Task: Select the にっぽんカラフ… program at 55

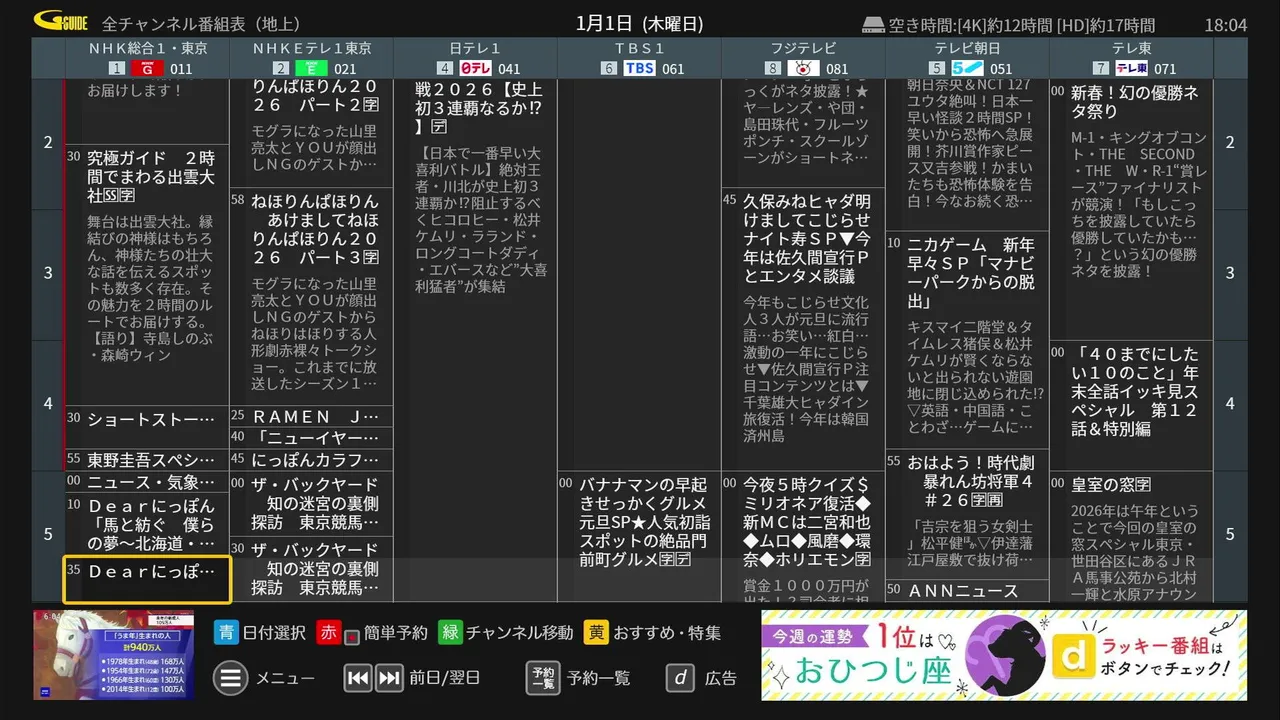Action: [x=311, y=459]
